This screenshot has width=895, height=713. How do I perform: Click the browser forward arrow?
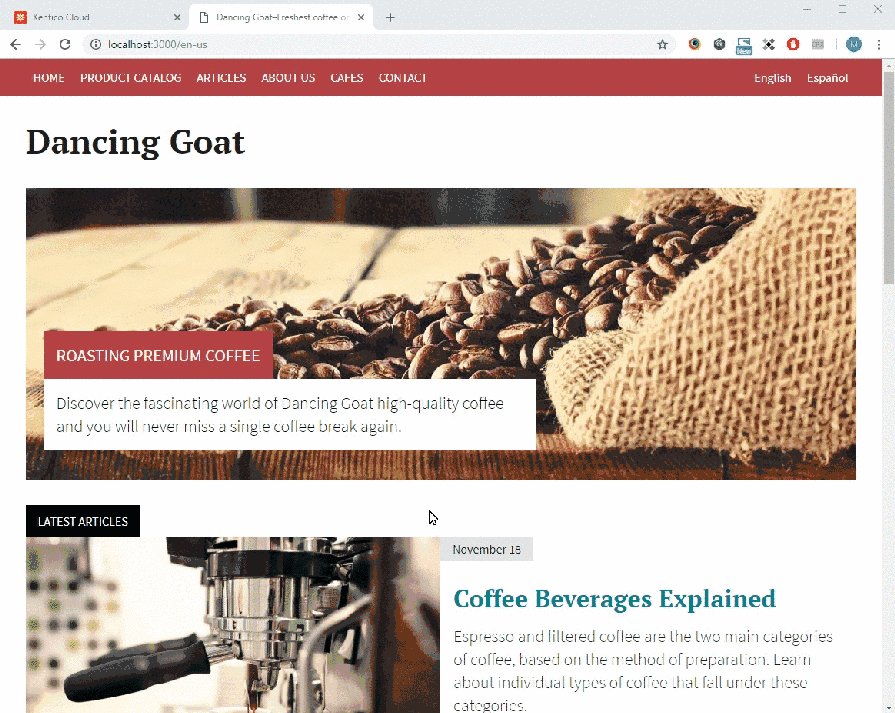coord(40,45)
